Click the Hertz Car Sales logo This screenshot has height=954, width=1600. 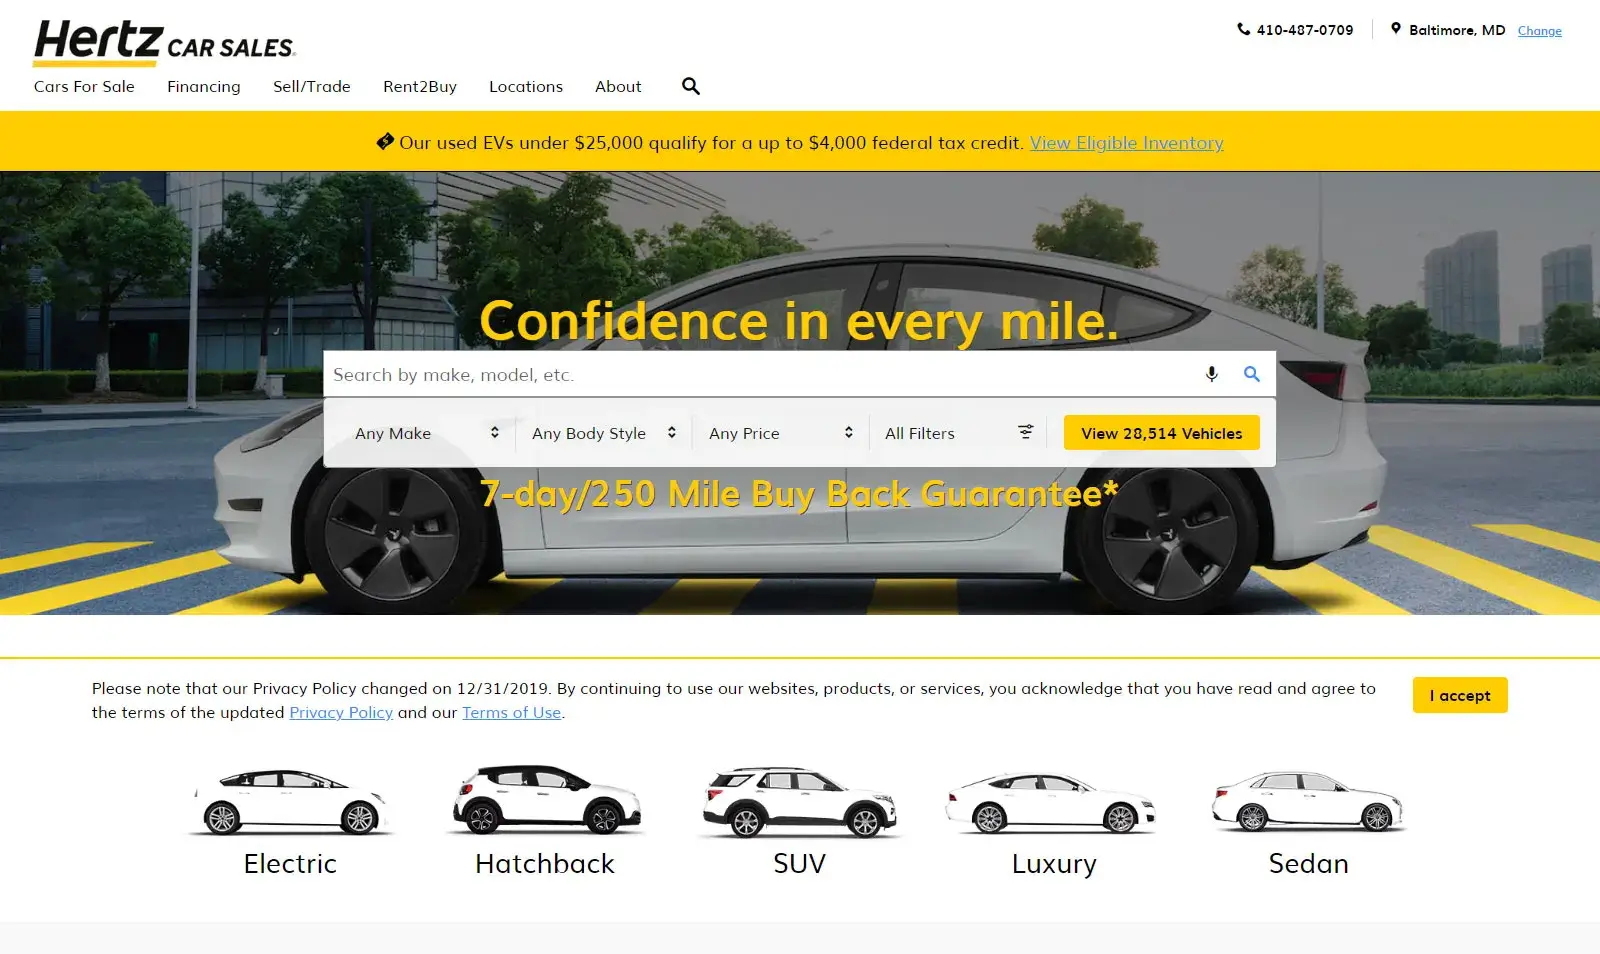coord(165,42)
